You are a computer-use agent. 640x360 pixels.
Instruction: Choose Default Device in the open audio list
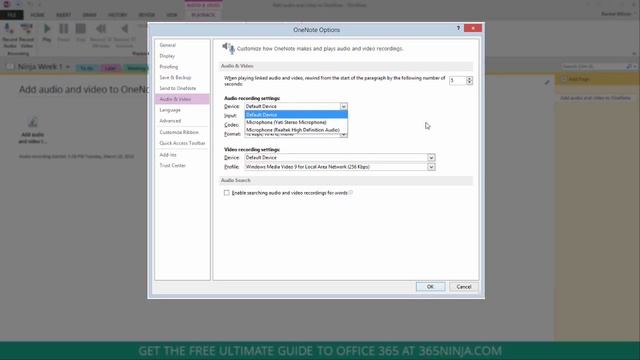296,115
